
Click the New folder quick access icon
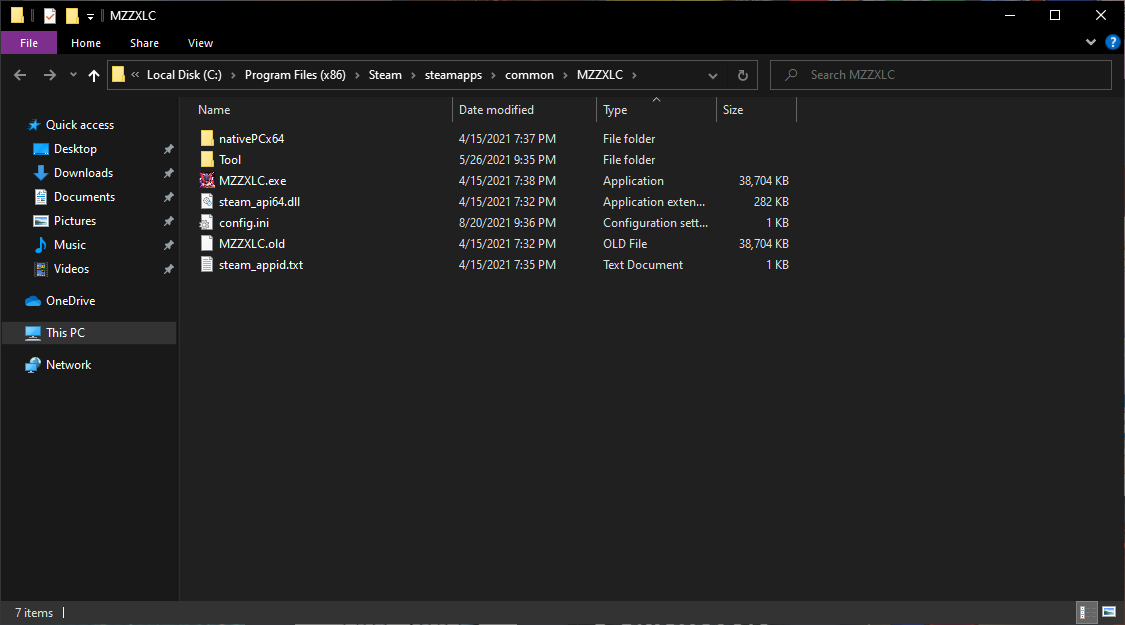click(x=72, y=15)
